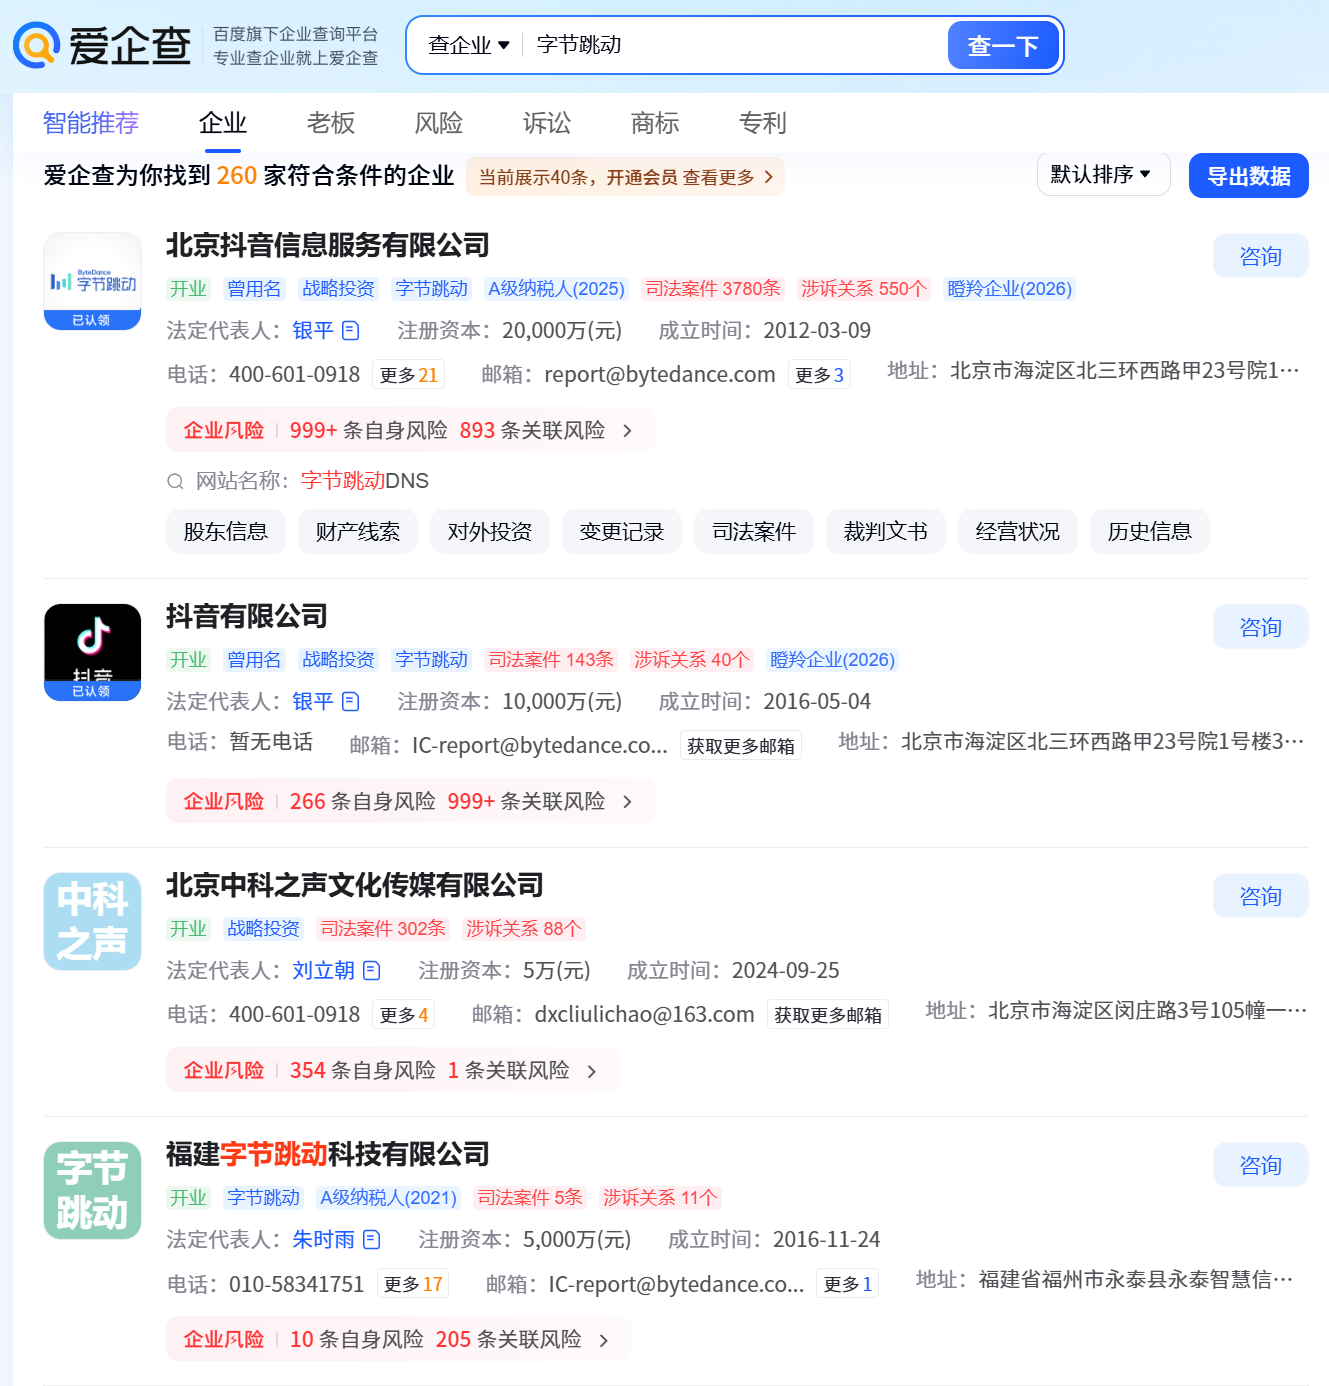The width and height of the screenshot is (1329, 1386).
Task: Open 中科之声 company logo thumbnail
Action: click(92, 921)
